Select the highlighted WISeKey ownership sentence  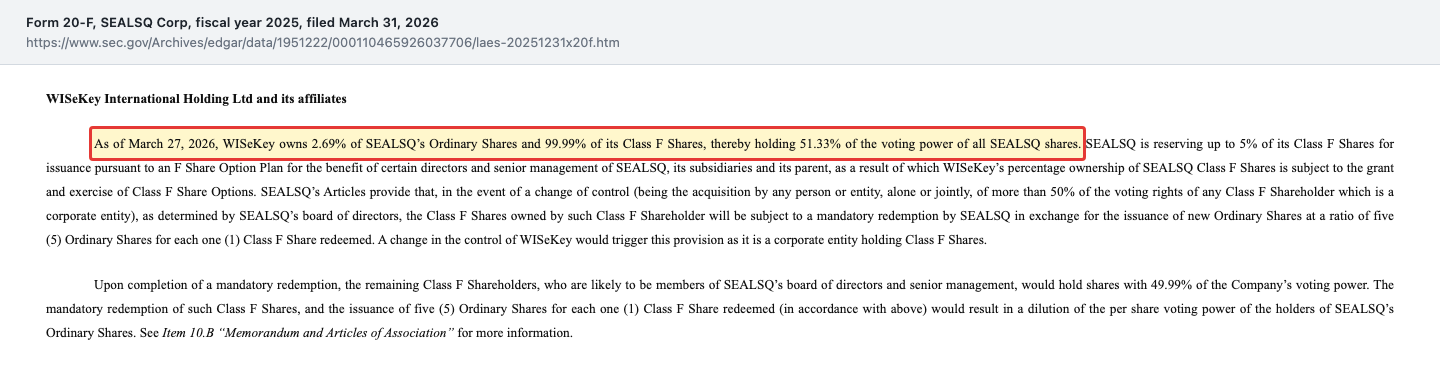[x=587, y=144]
